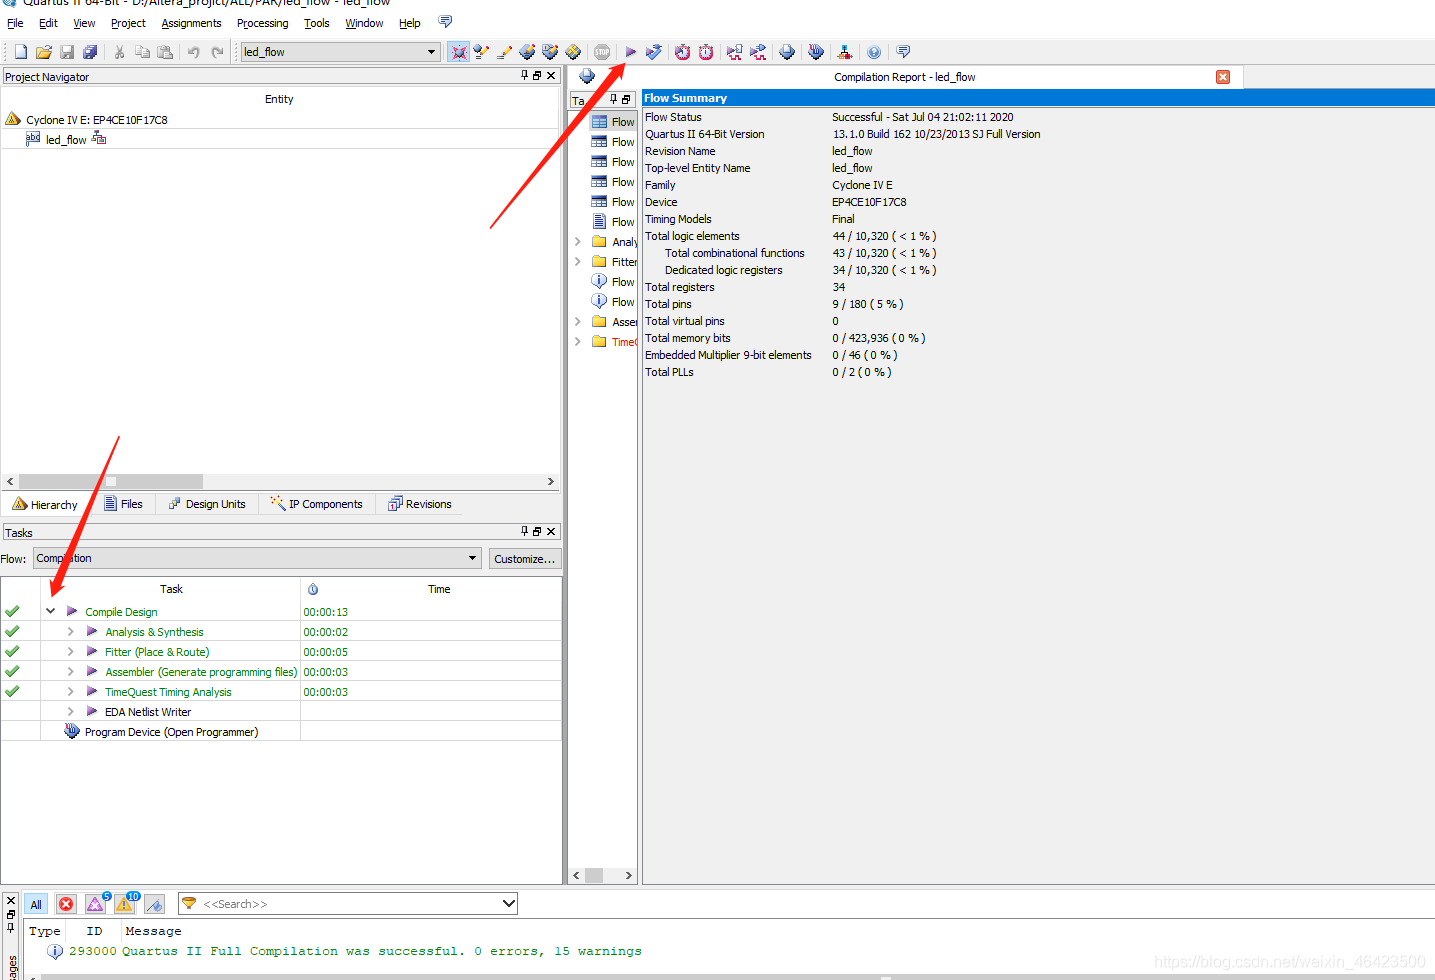Select the Flow Summary report tree item

click(x=613, y=122)
